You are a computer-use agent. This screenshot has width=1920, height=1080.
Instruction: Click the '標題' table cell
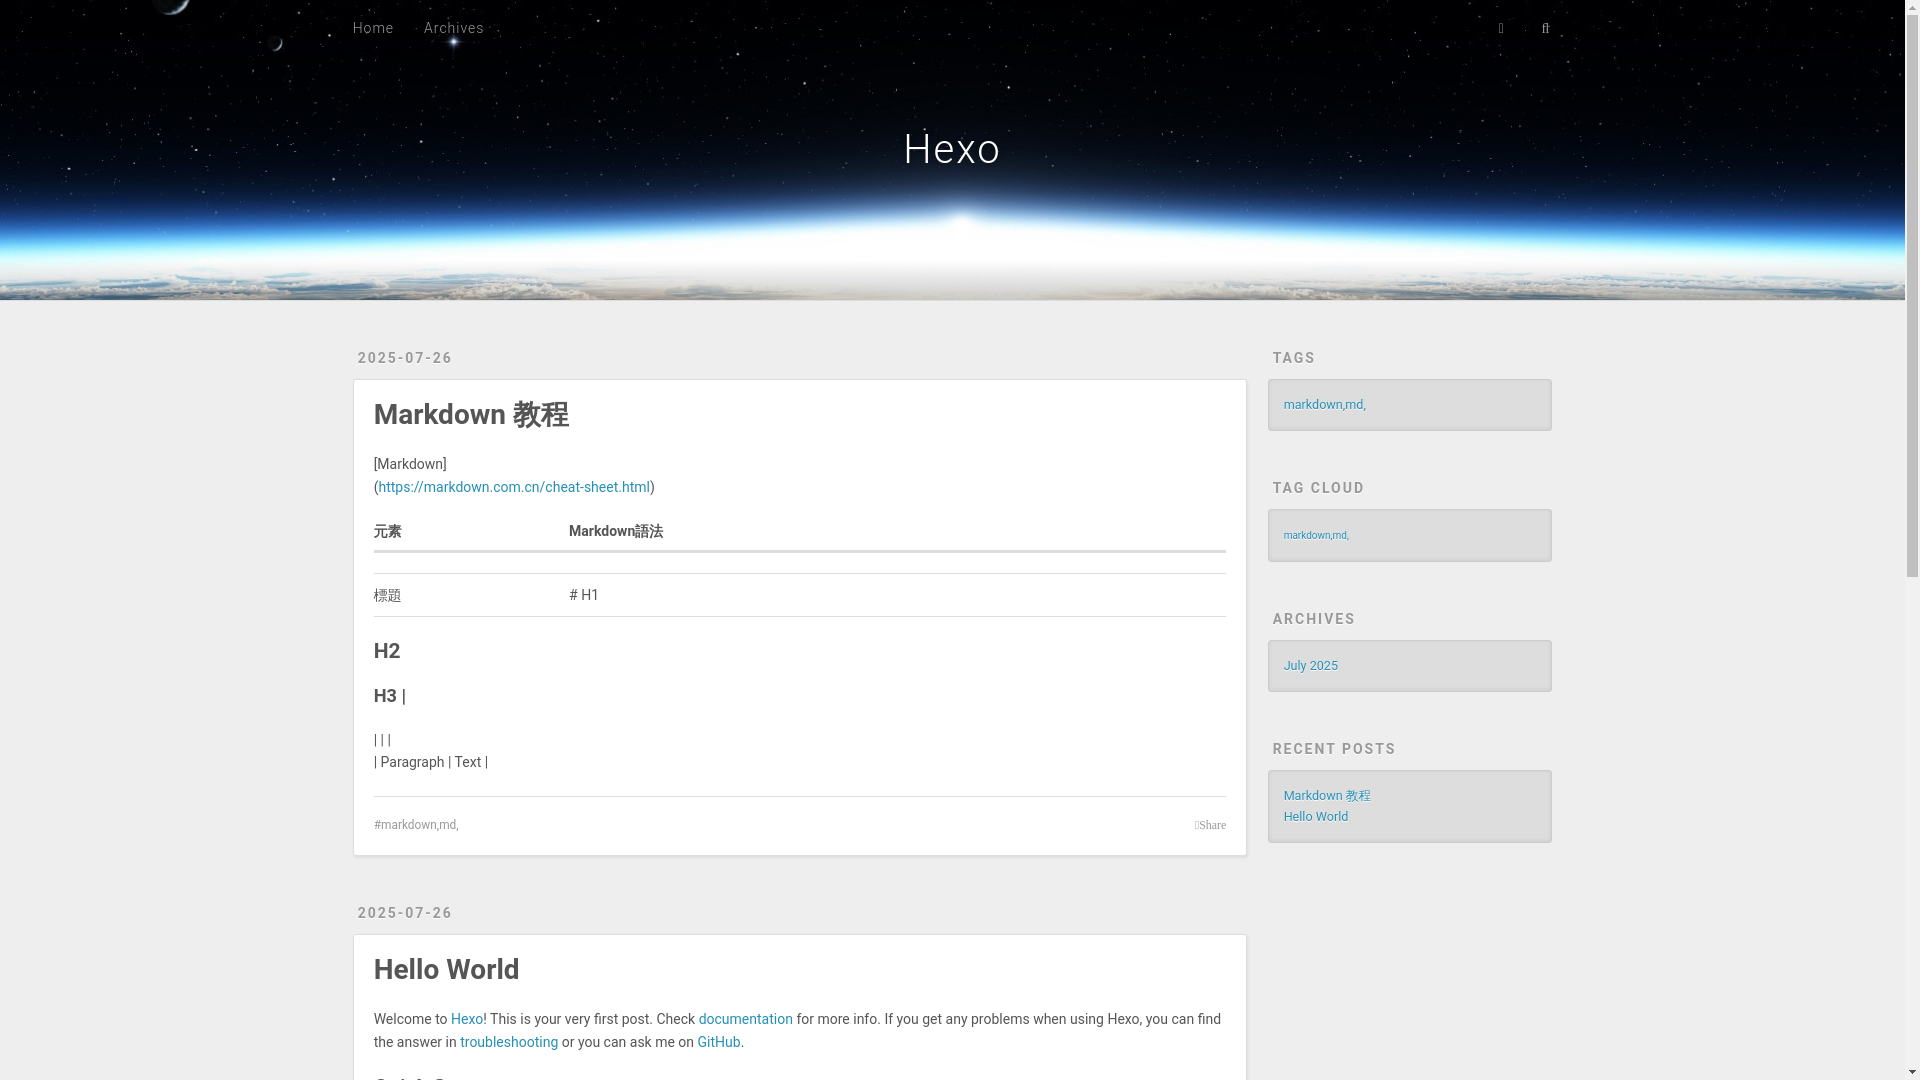[x=471, y=595]
